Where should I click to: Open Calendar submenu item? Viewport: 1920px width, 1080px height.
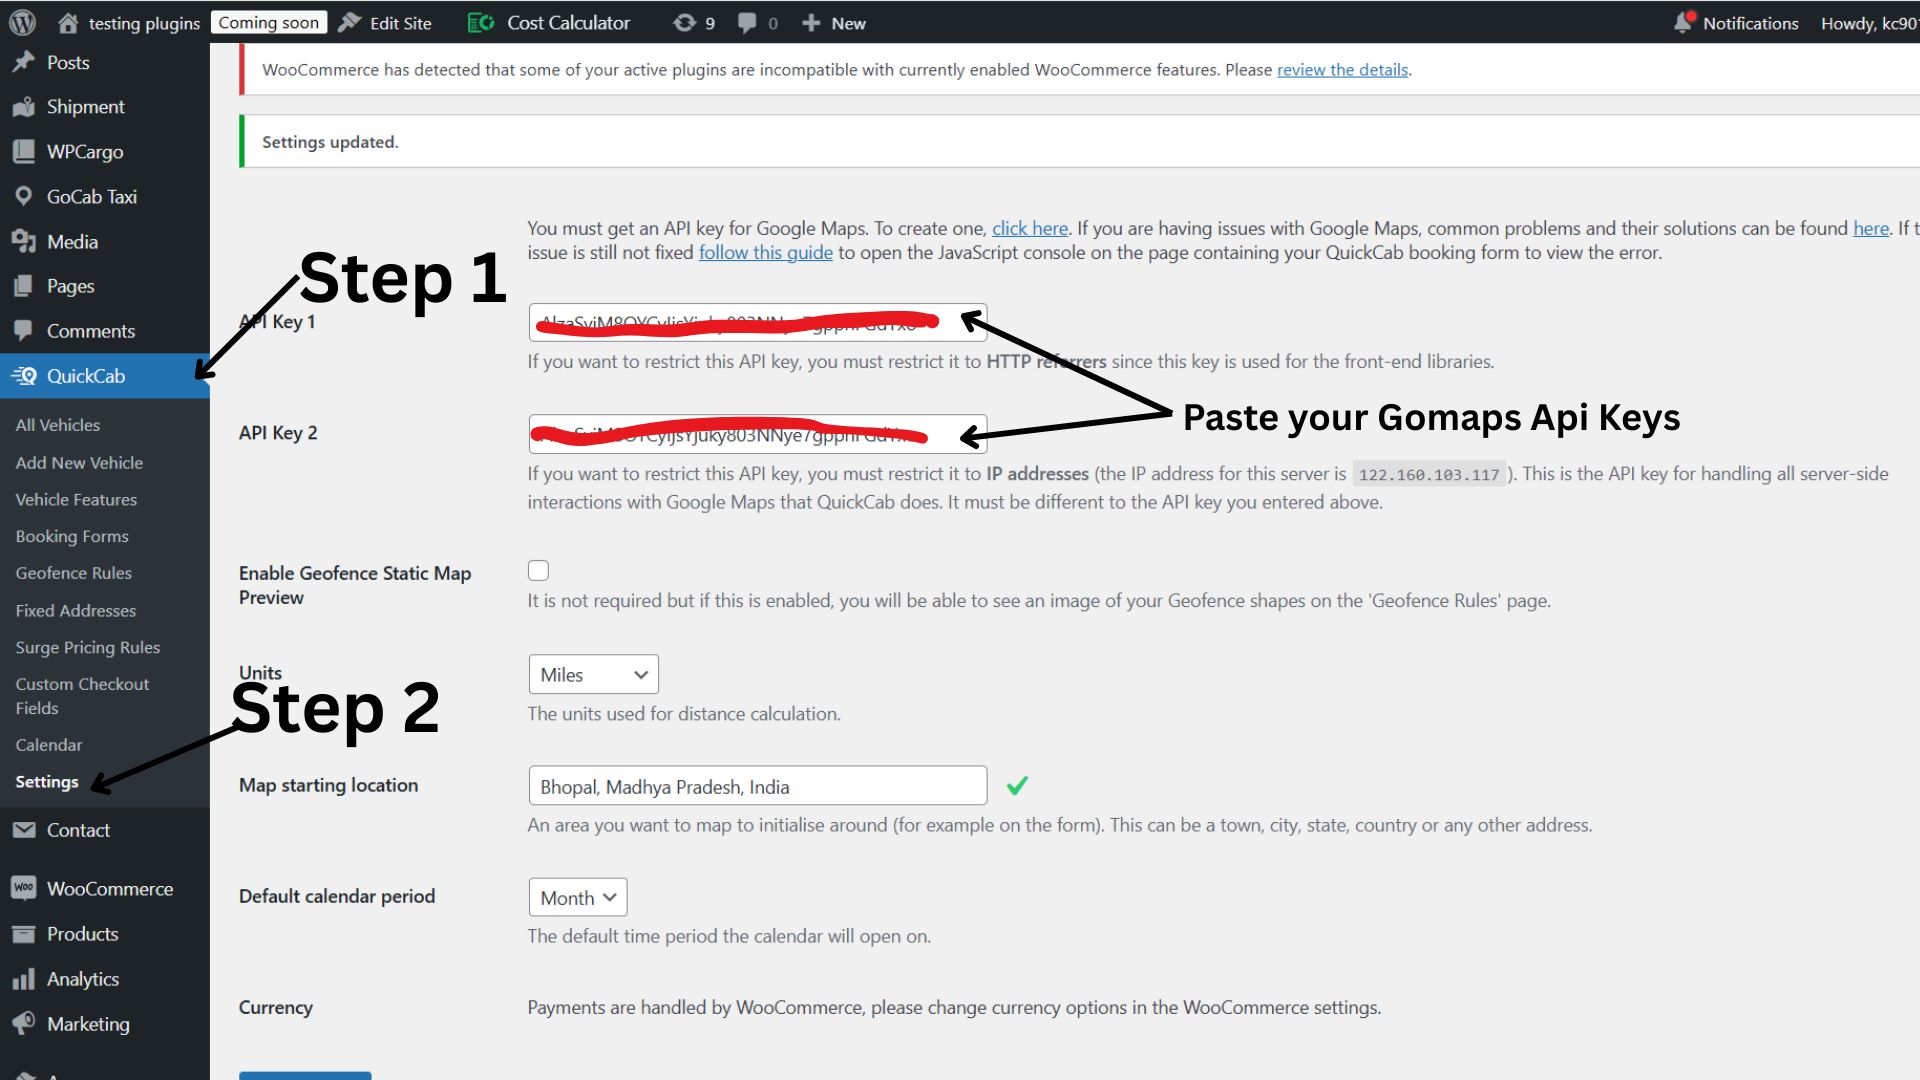point(49,745)
